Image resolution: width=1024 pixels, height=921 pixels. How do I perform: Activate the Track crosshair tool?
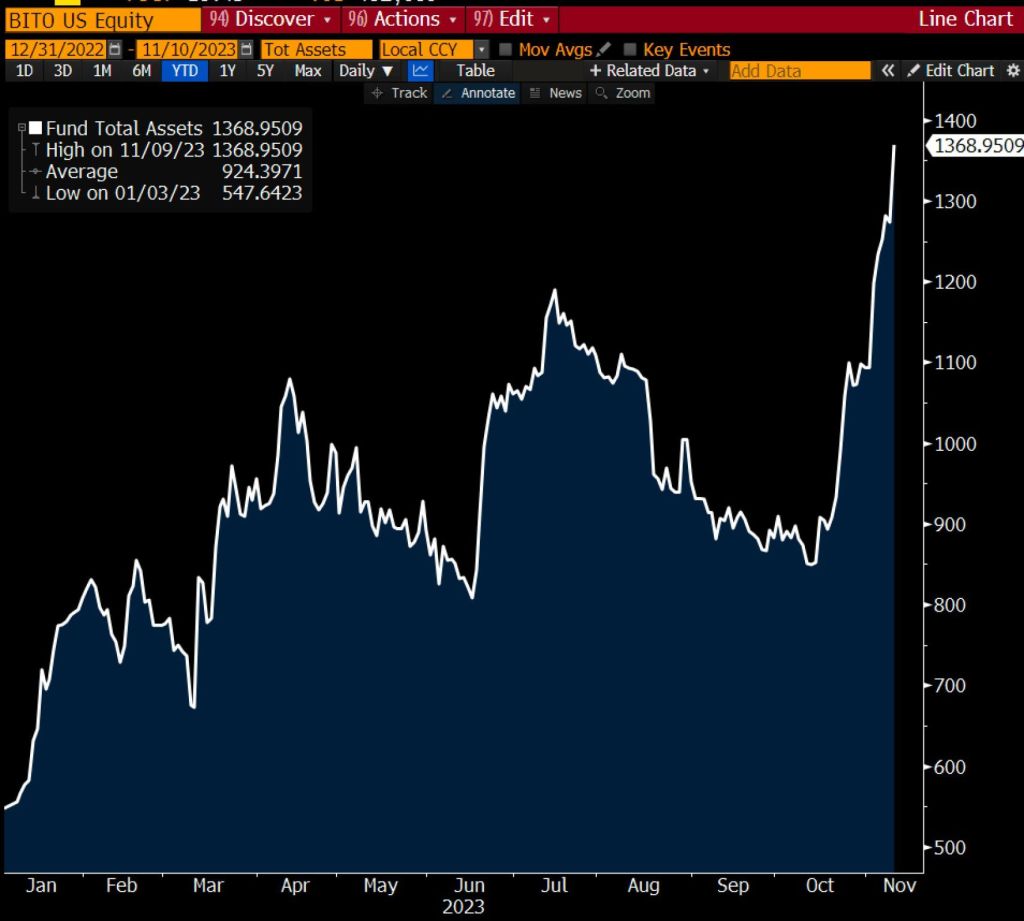click(x=399, y=93)
